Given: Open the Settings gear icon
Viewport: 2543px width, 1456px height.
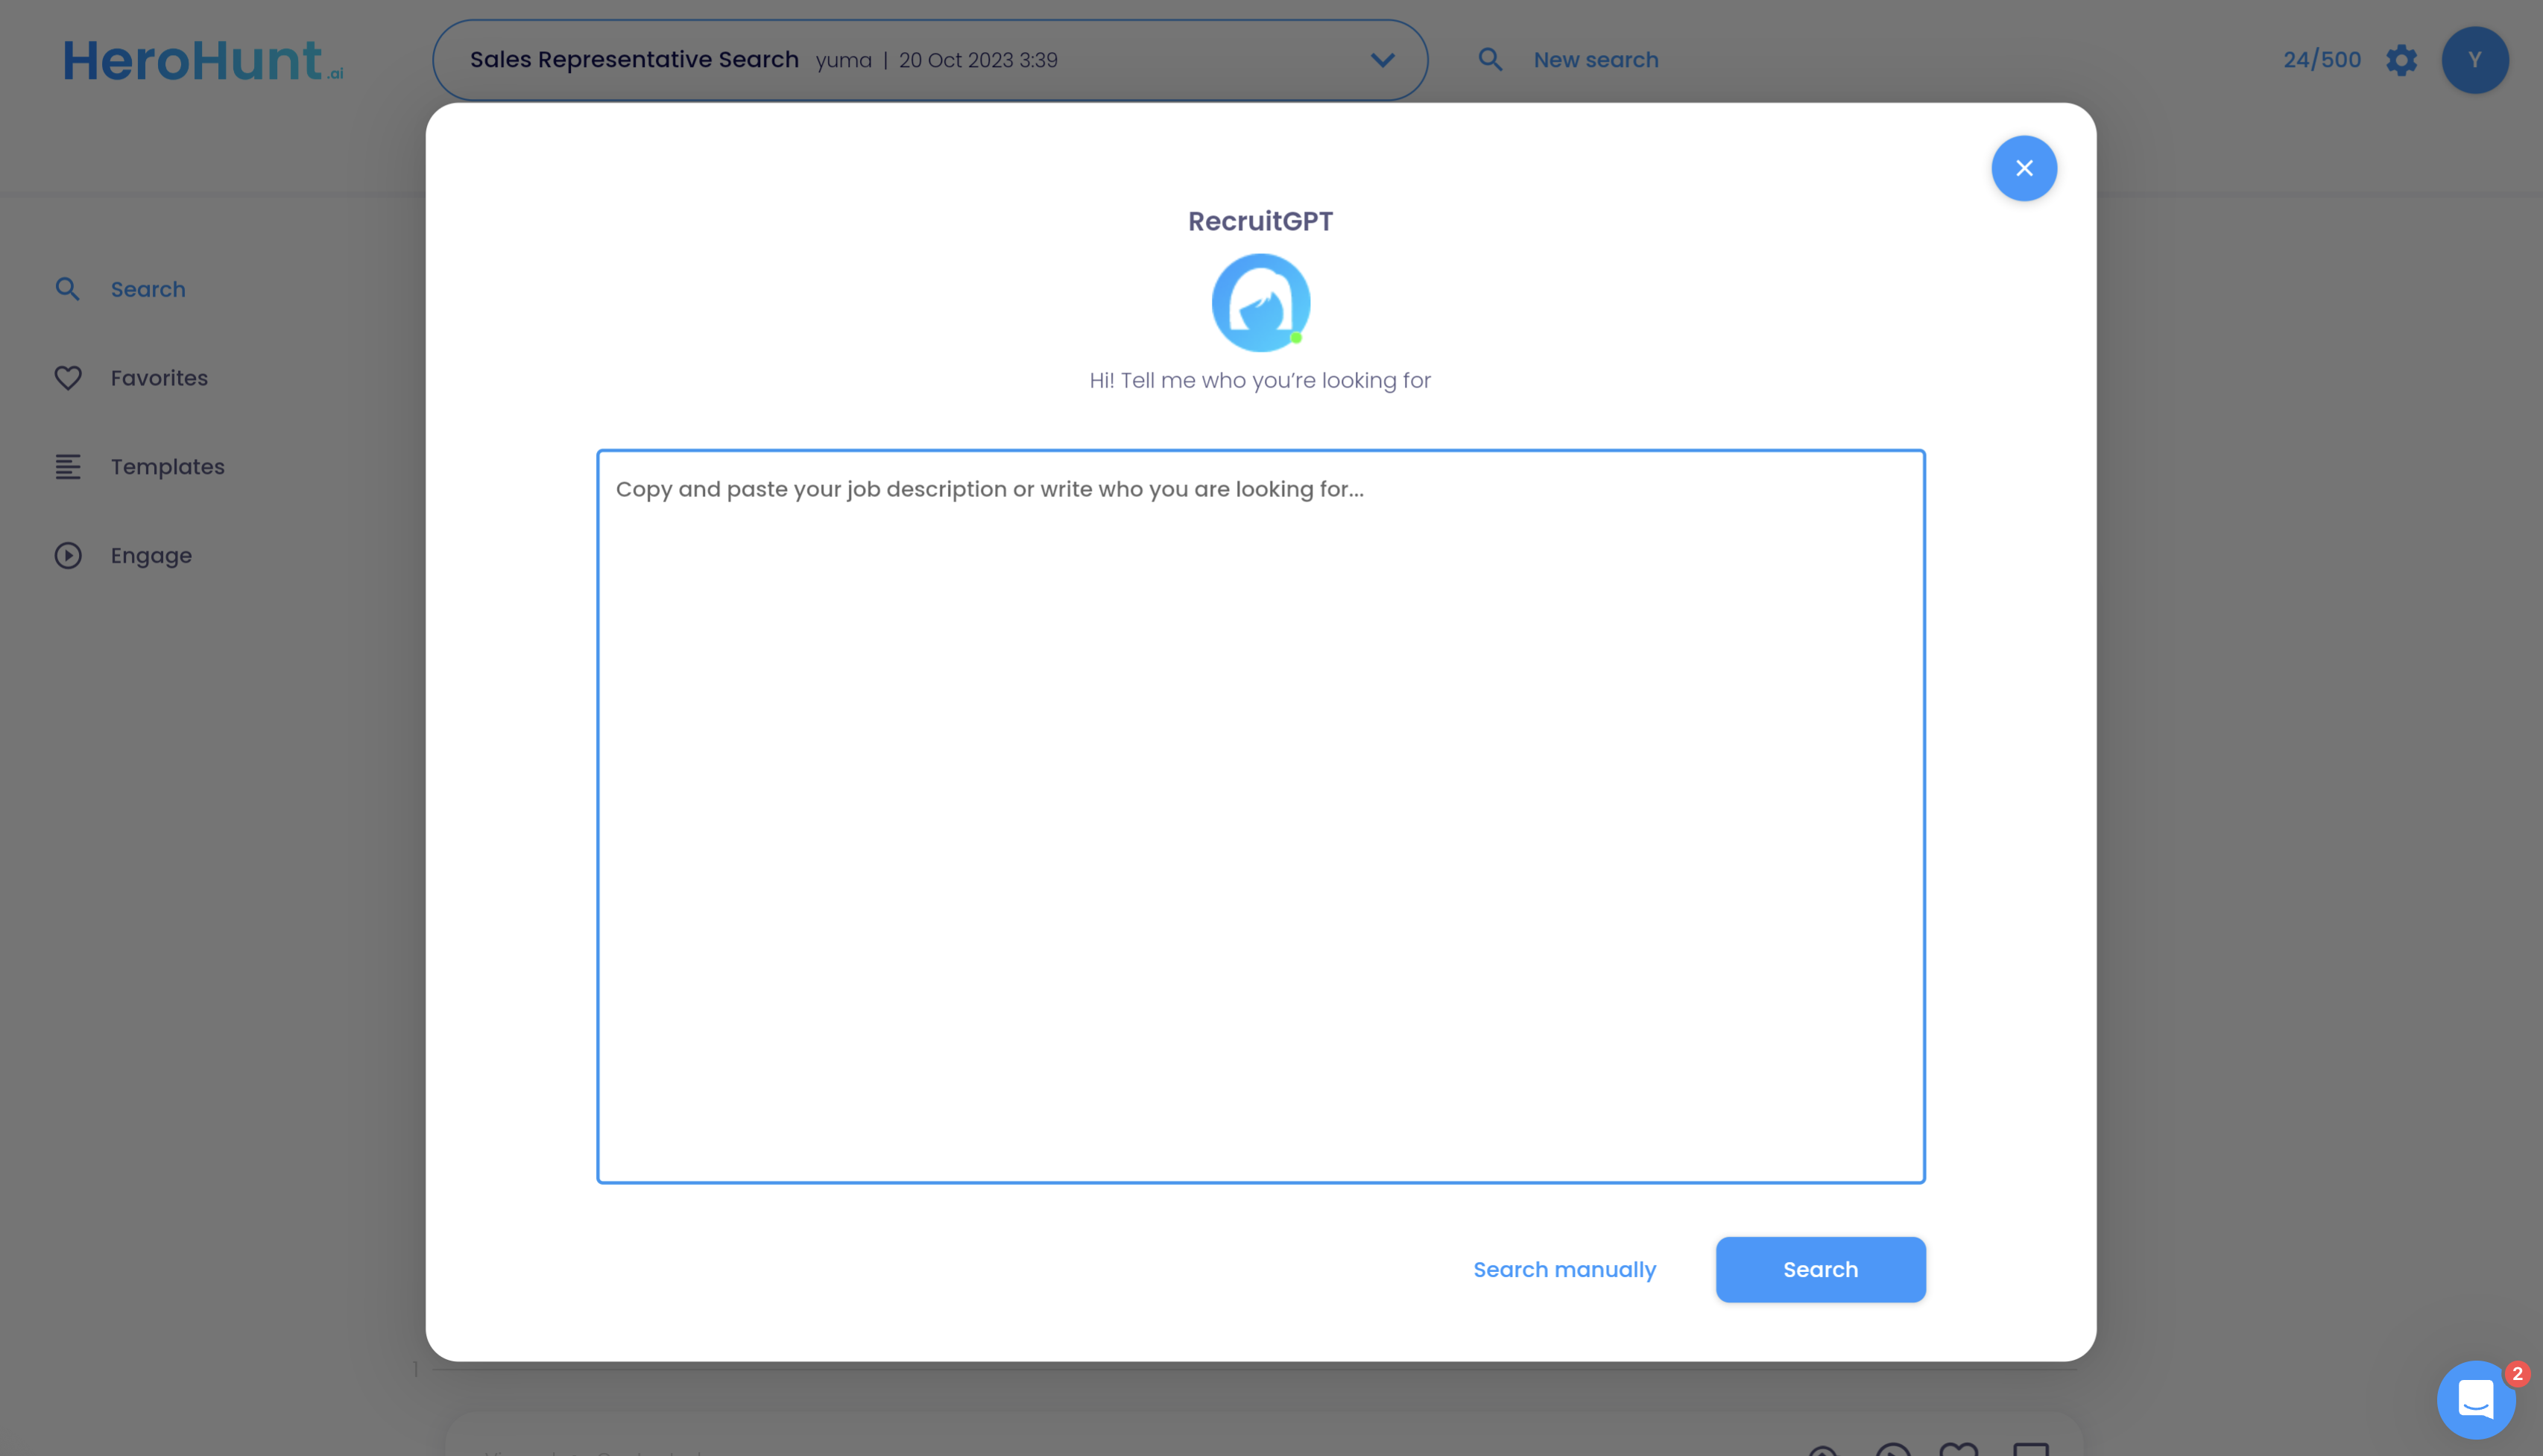Looking at the screenshot, I should (2401, 60).
